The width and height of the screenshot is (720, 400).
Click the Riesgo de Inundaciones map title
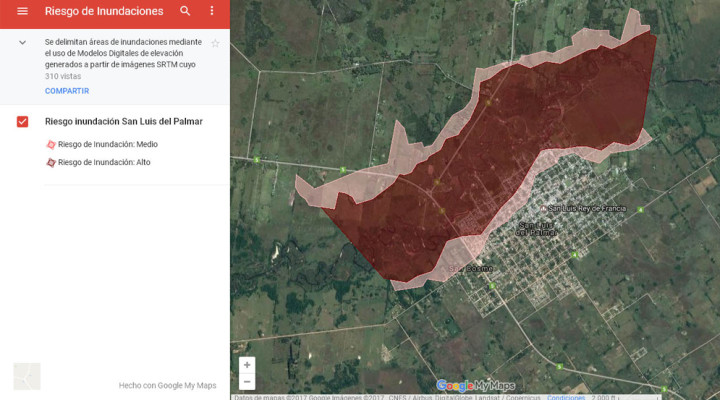coord(104,11)
